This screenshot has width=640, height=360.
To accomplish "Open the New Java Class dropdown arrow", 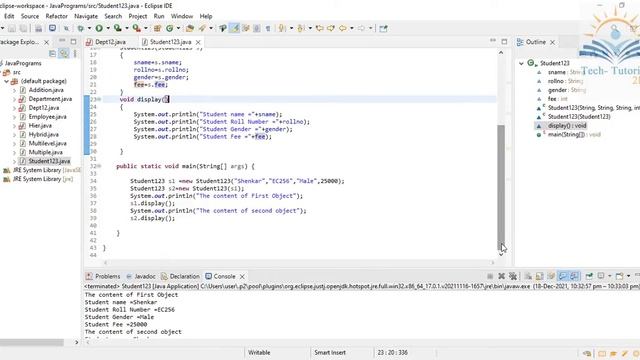I will pos(178,28).
